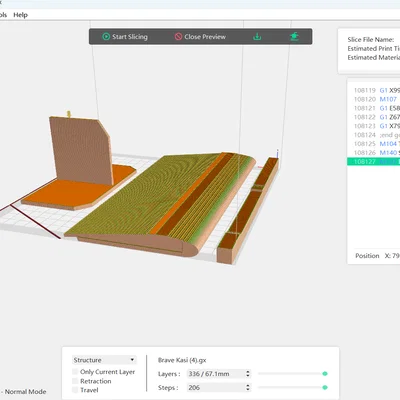
Task: Select G-code line 108125 M104
Action: [x=374, y=144]
